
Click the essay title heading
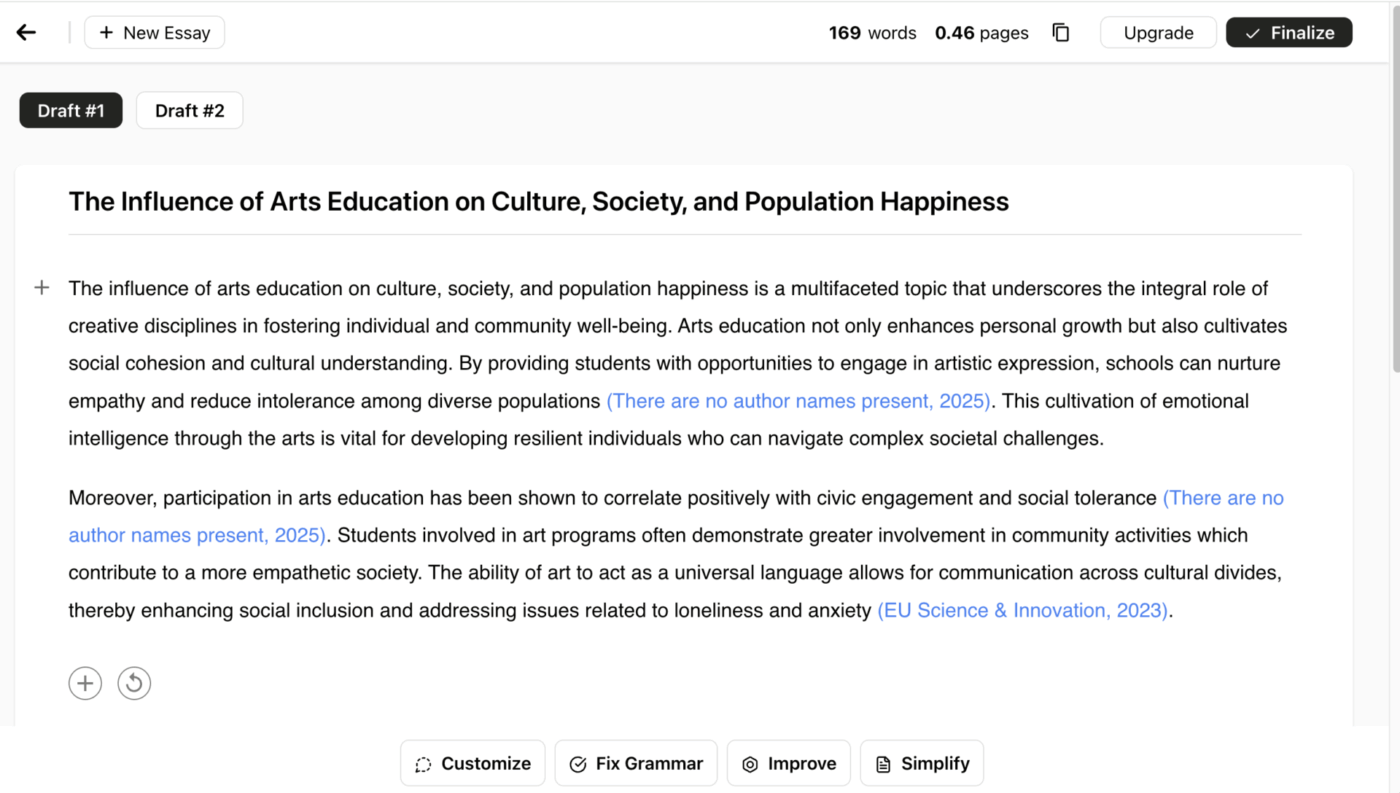point(538,202)
